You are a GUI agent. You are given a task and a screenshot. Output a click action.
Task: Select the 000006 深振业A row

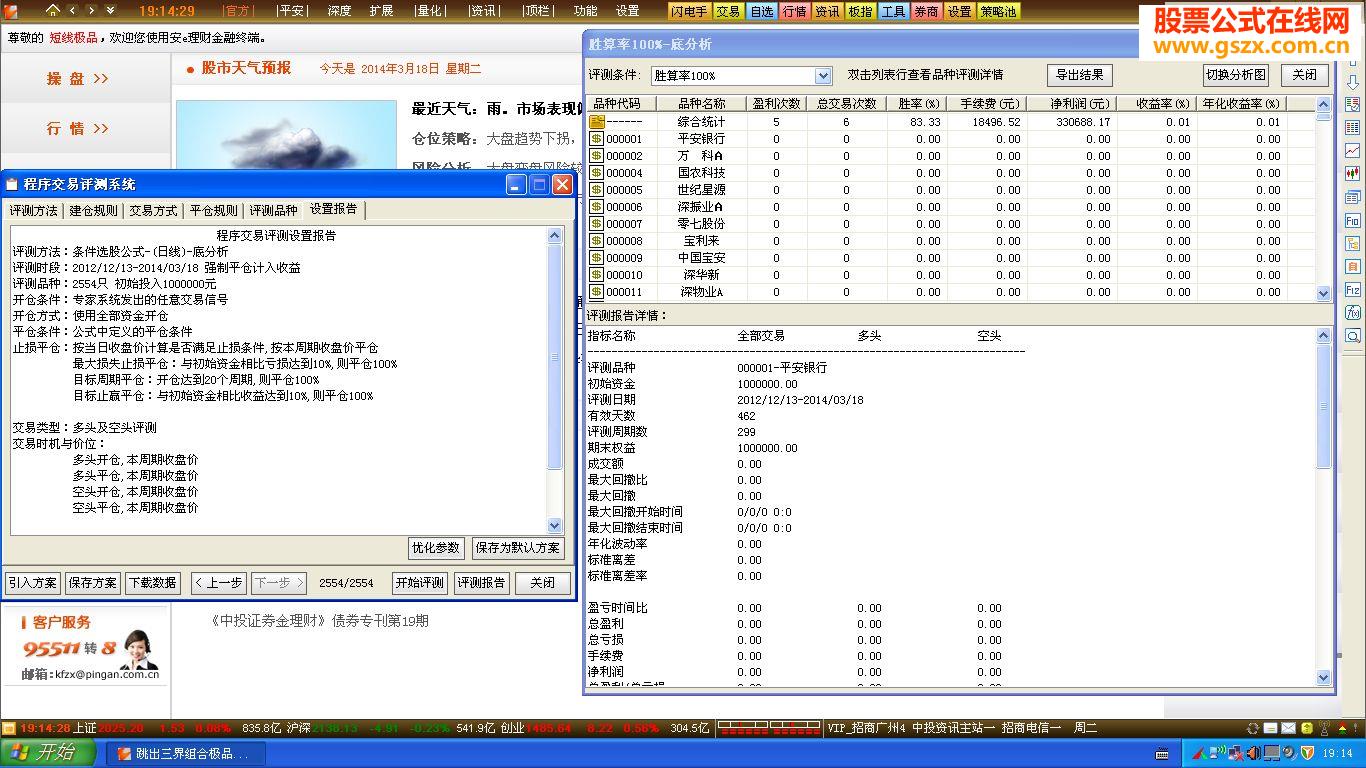(950, 207)
